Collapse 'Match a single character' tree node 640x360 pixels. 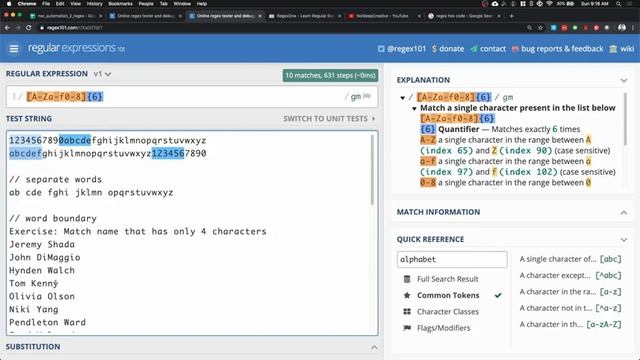pyautogui.click(x=414, y=108)
